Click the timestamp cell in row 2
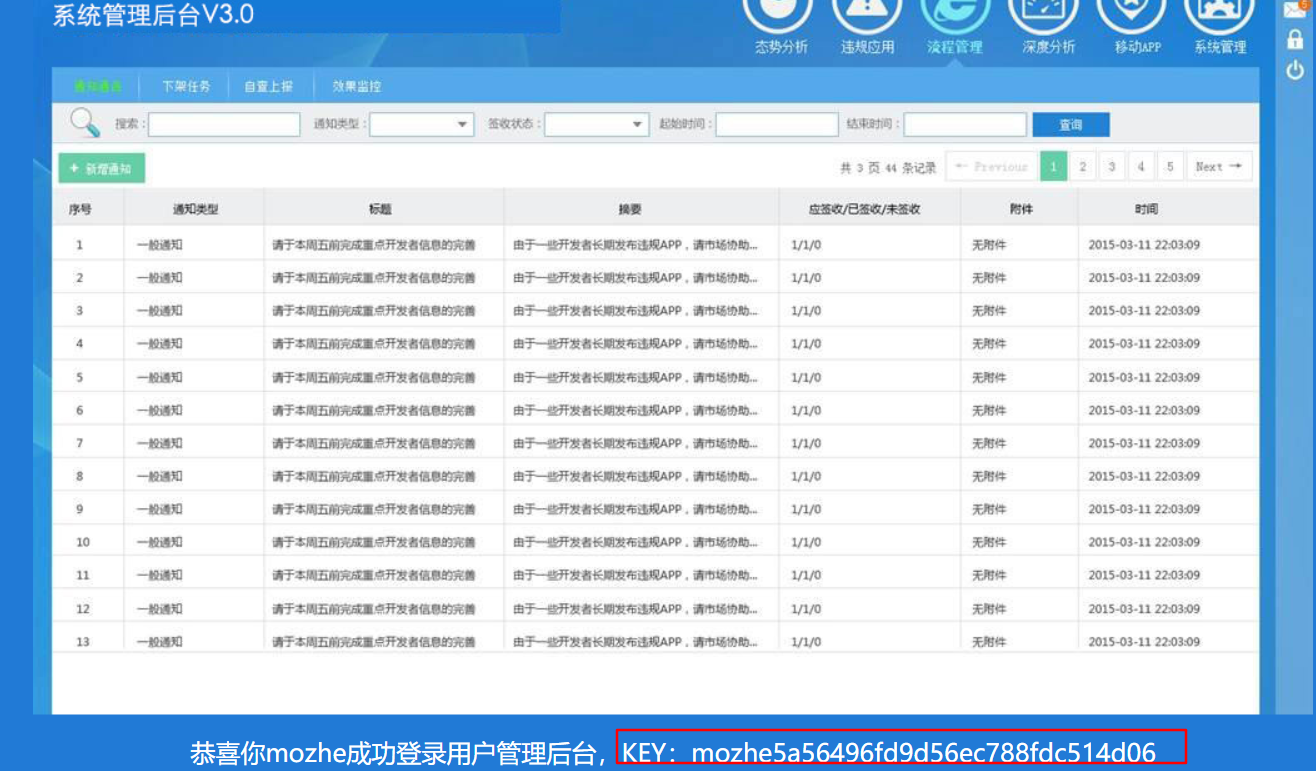The width and height of the screenshot is (1316, 771). pos(1144,278)
